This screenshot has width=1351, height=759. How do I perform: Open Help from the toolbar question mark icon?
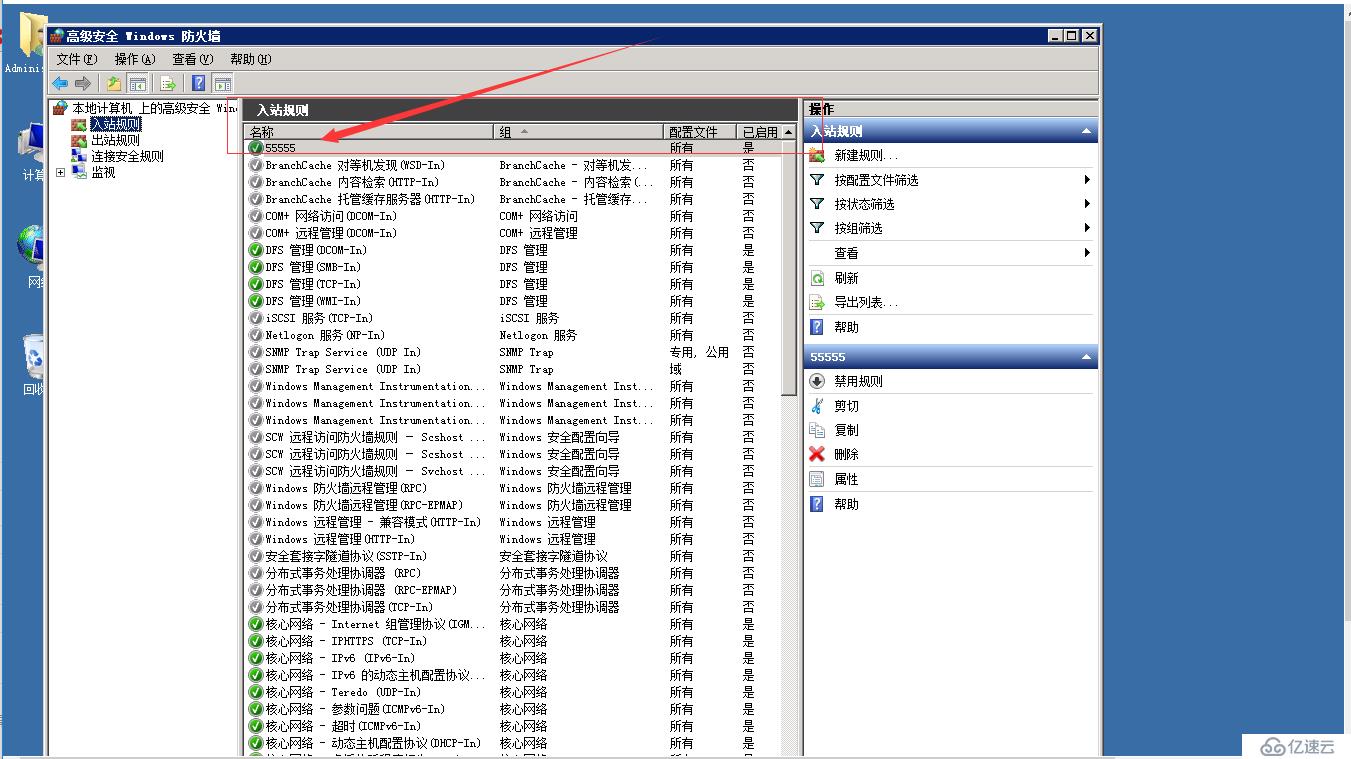[x=199, y=84]
